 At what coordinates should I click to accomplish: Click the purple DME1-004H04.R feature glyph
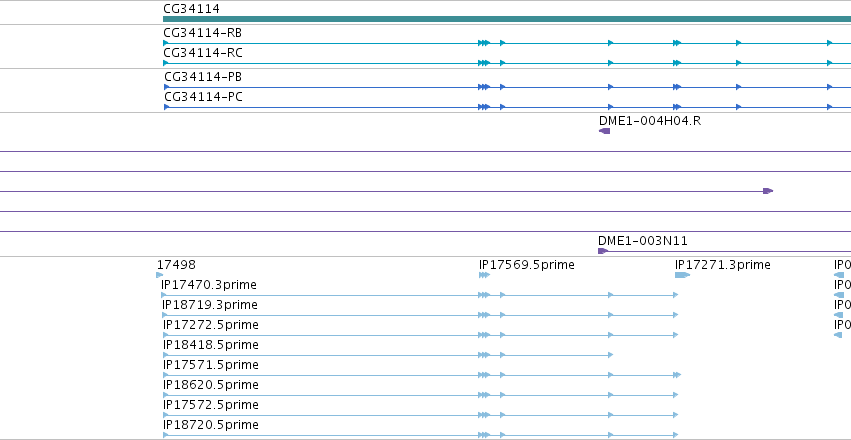coord(605,131)
